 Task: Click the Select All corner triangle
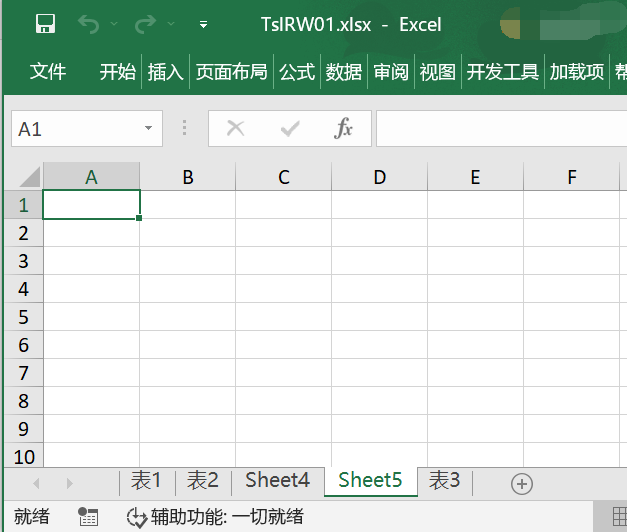[x=28, y=177]
